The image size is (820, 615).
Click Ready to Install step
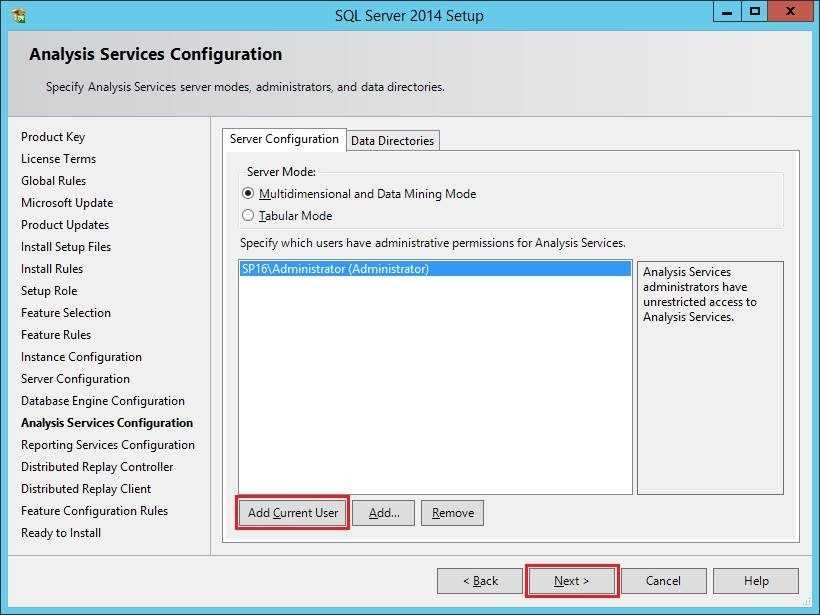pos(61,533)
